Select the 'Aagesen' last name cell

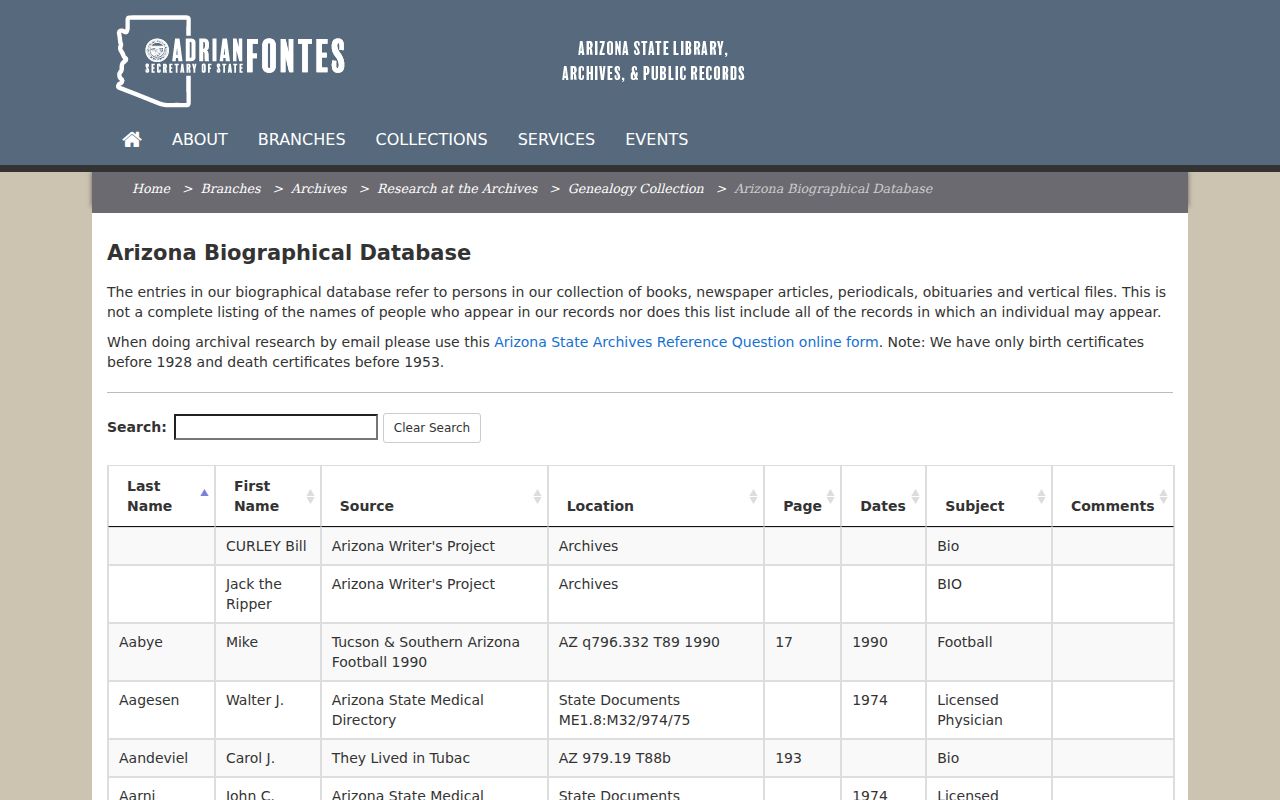point(162,710)
